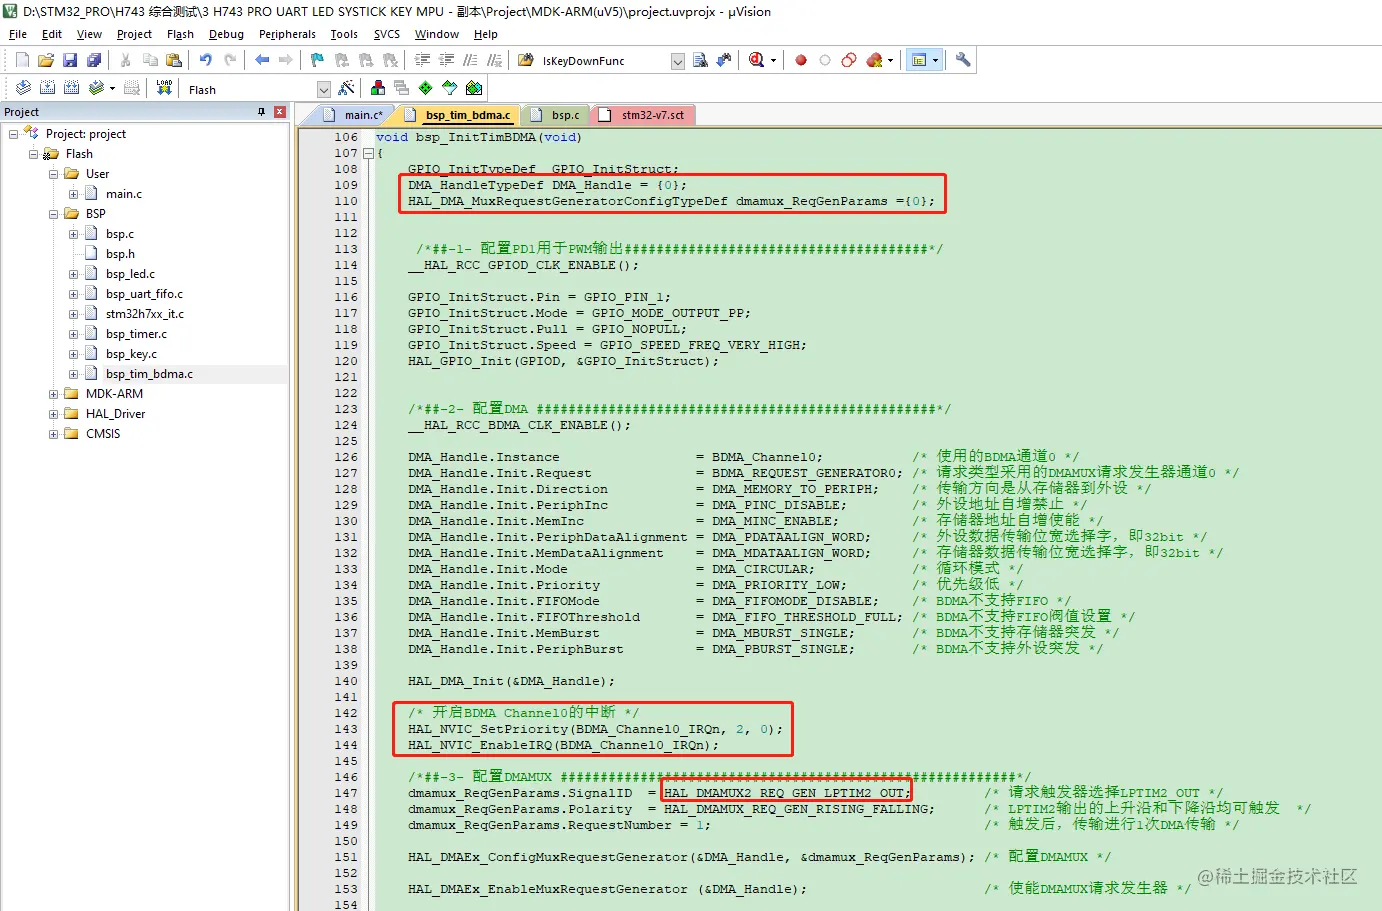Insert a breakpoint with the red circle icon
The width and height of the screenshot is (1382, 911).
[801, 60]
